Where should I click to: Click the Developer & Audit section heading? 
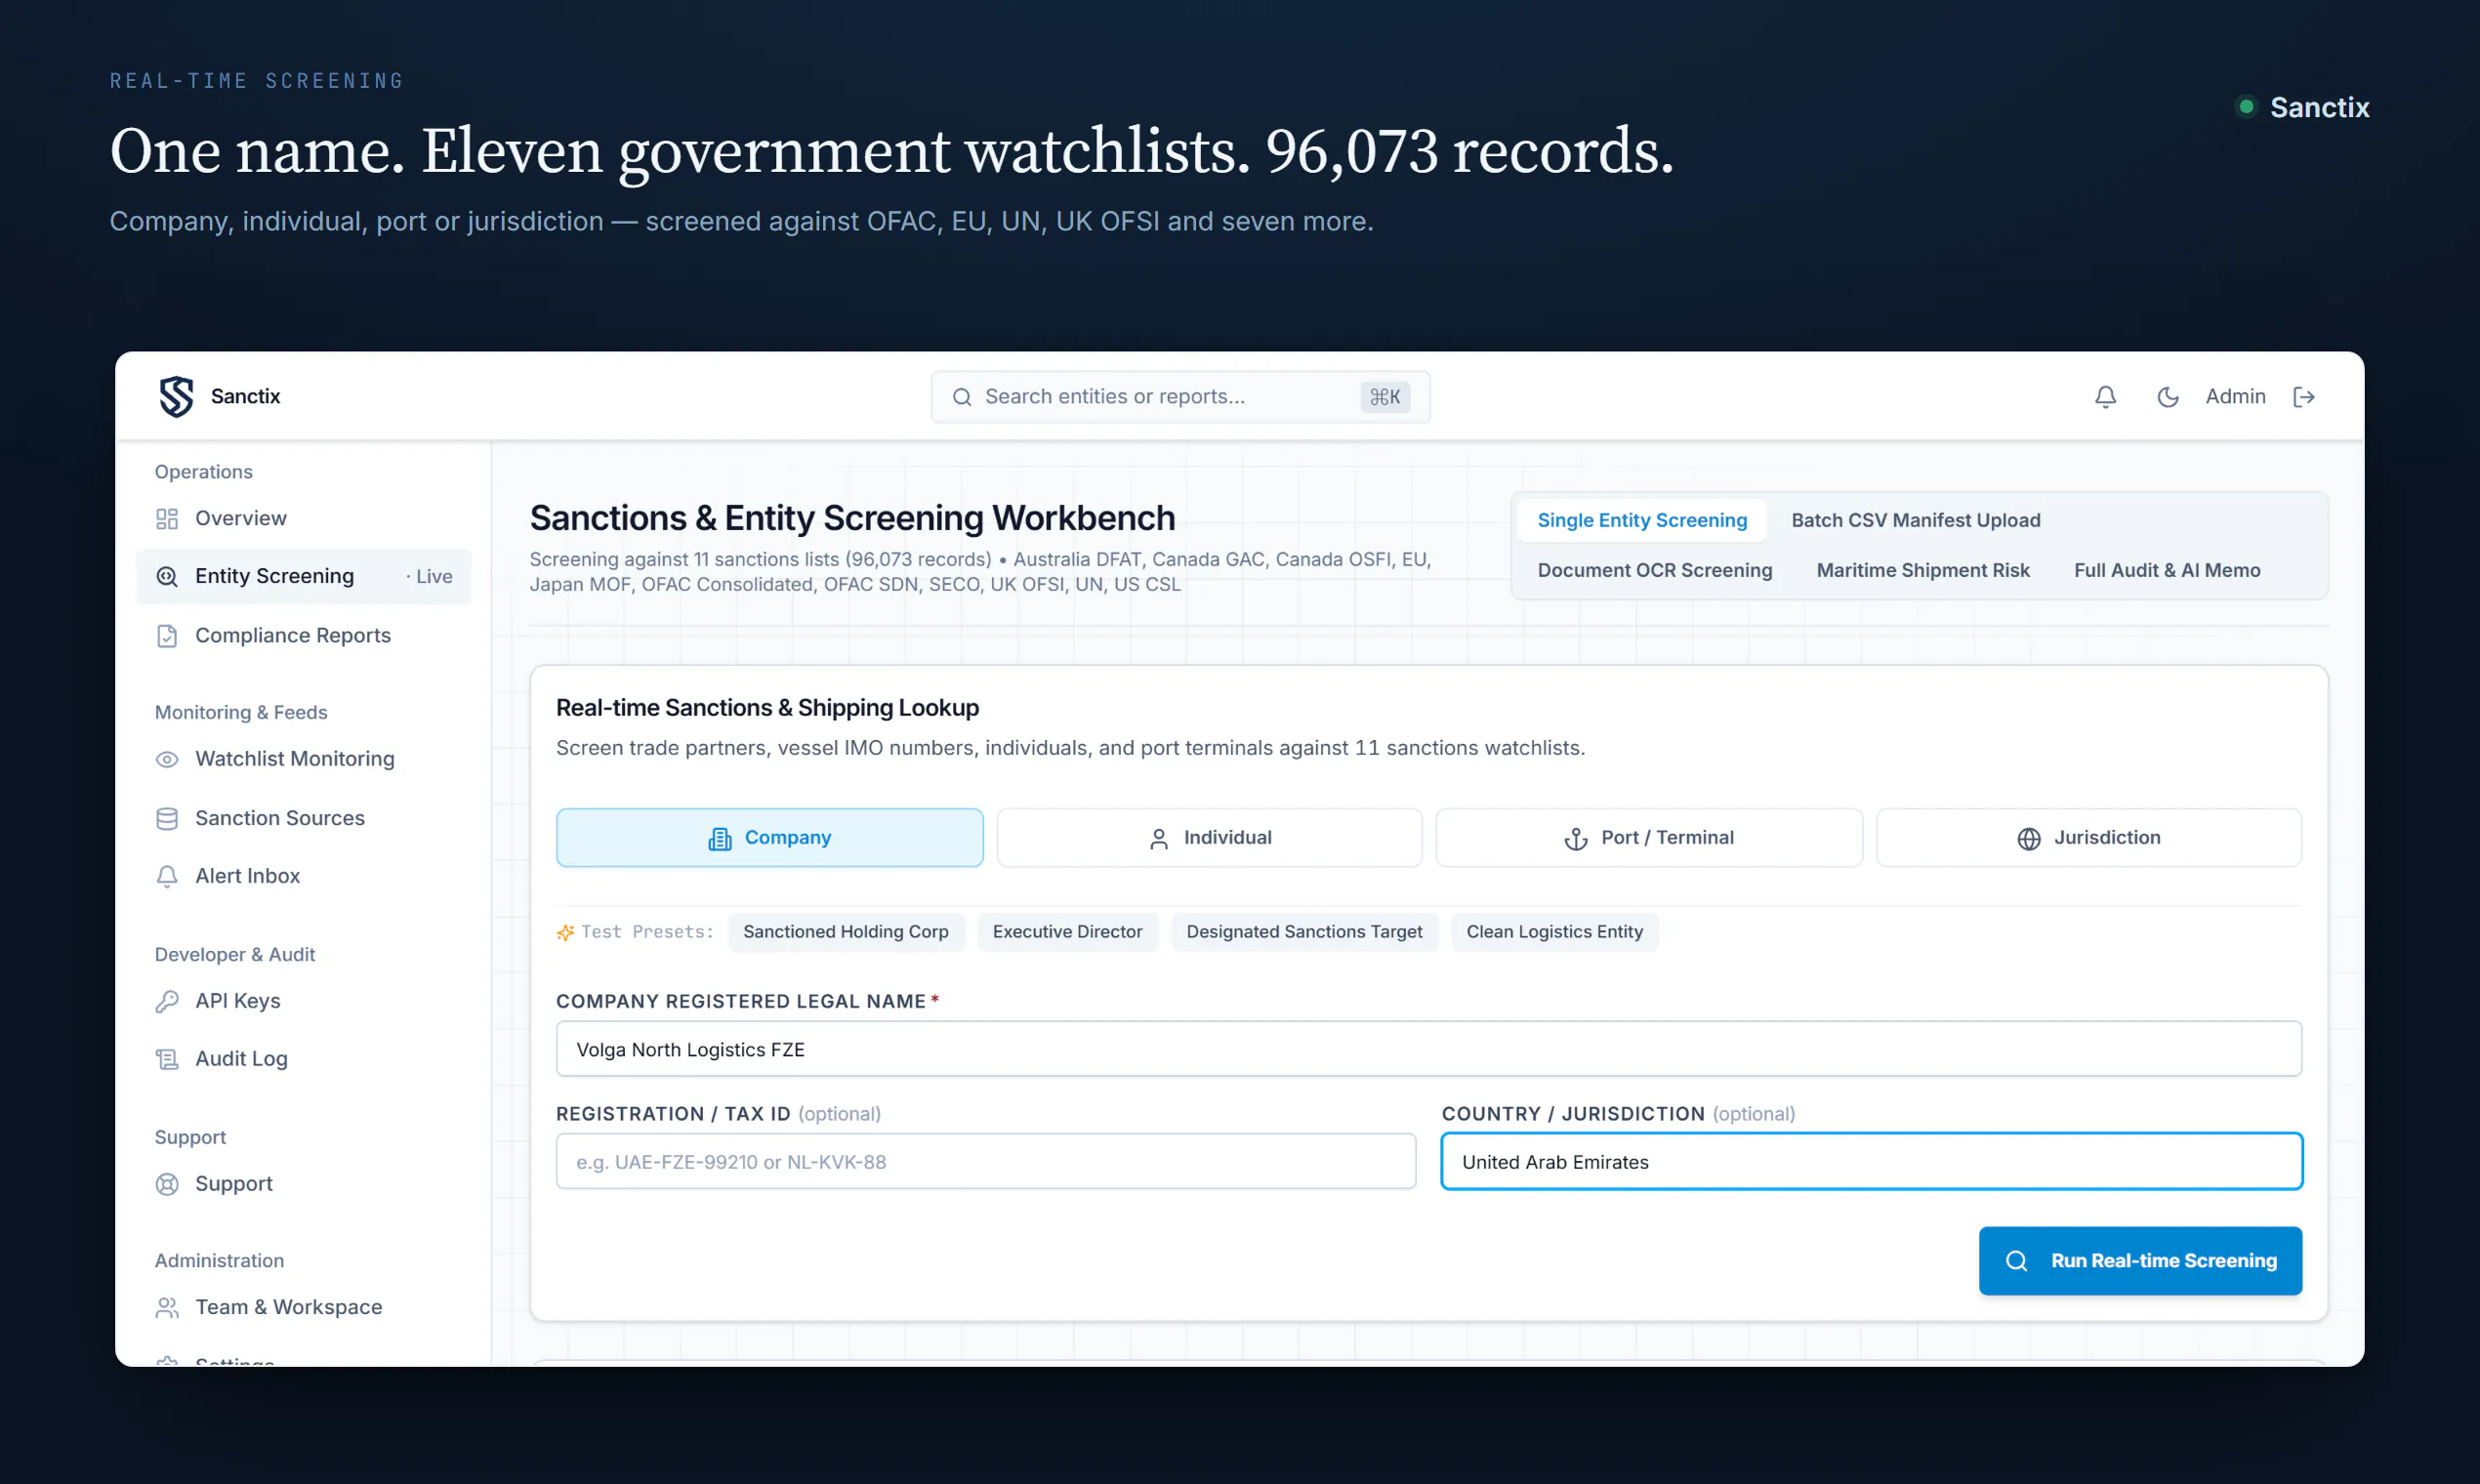click(x=235, y=955)
